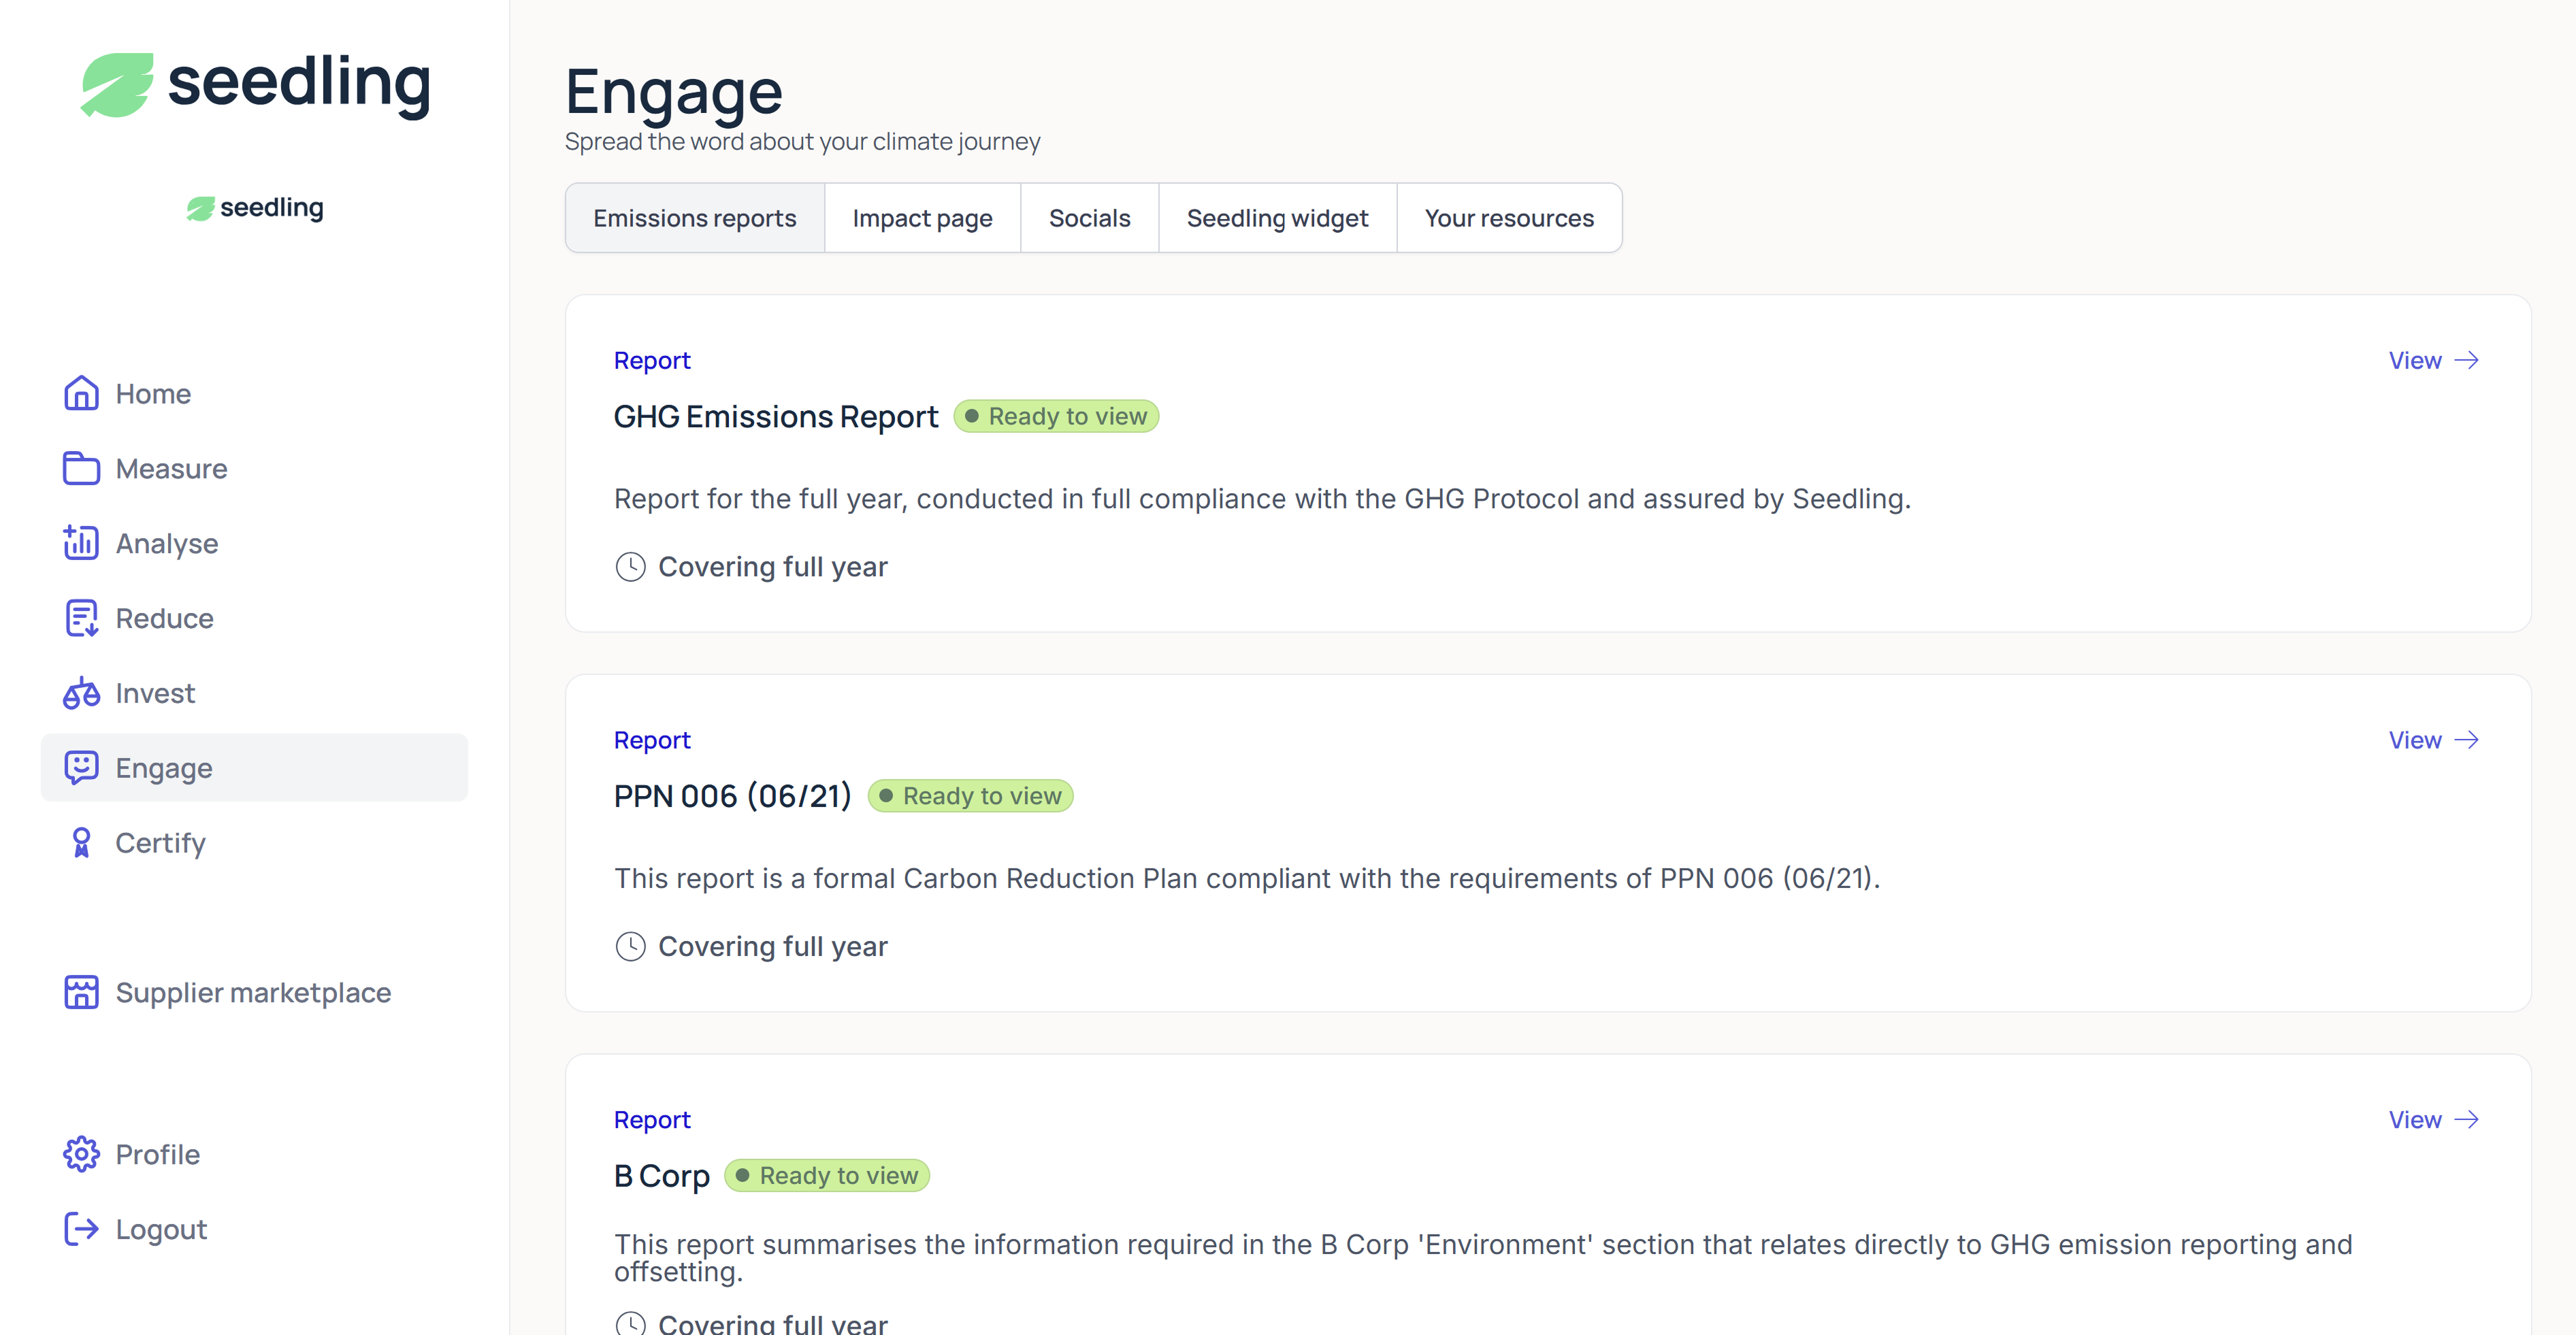Click the Certify ribbon badge icon
The image size is (2576, 1335).
[81, 843]
